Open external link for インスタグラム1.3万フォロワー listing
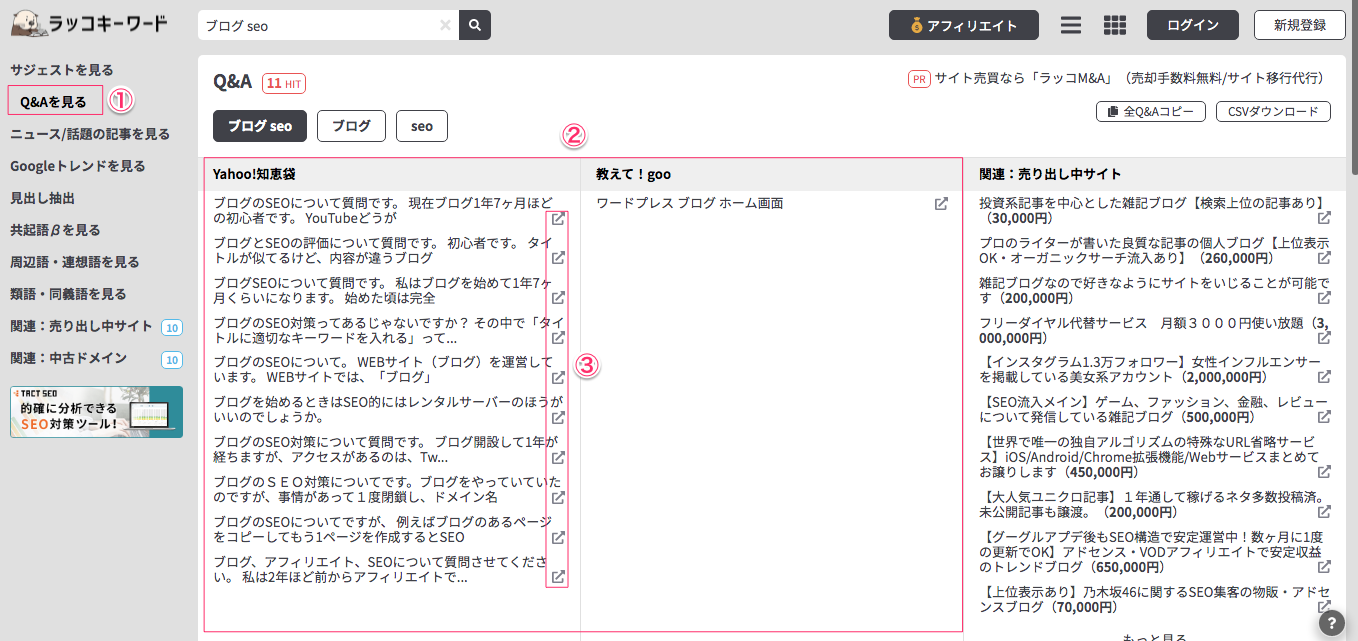 (x=1324, y=378)
